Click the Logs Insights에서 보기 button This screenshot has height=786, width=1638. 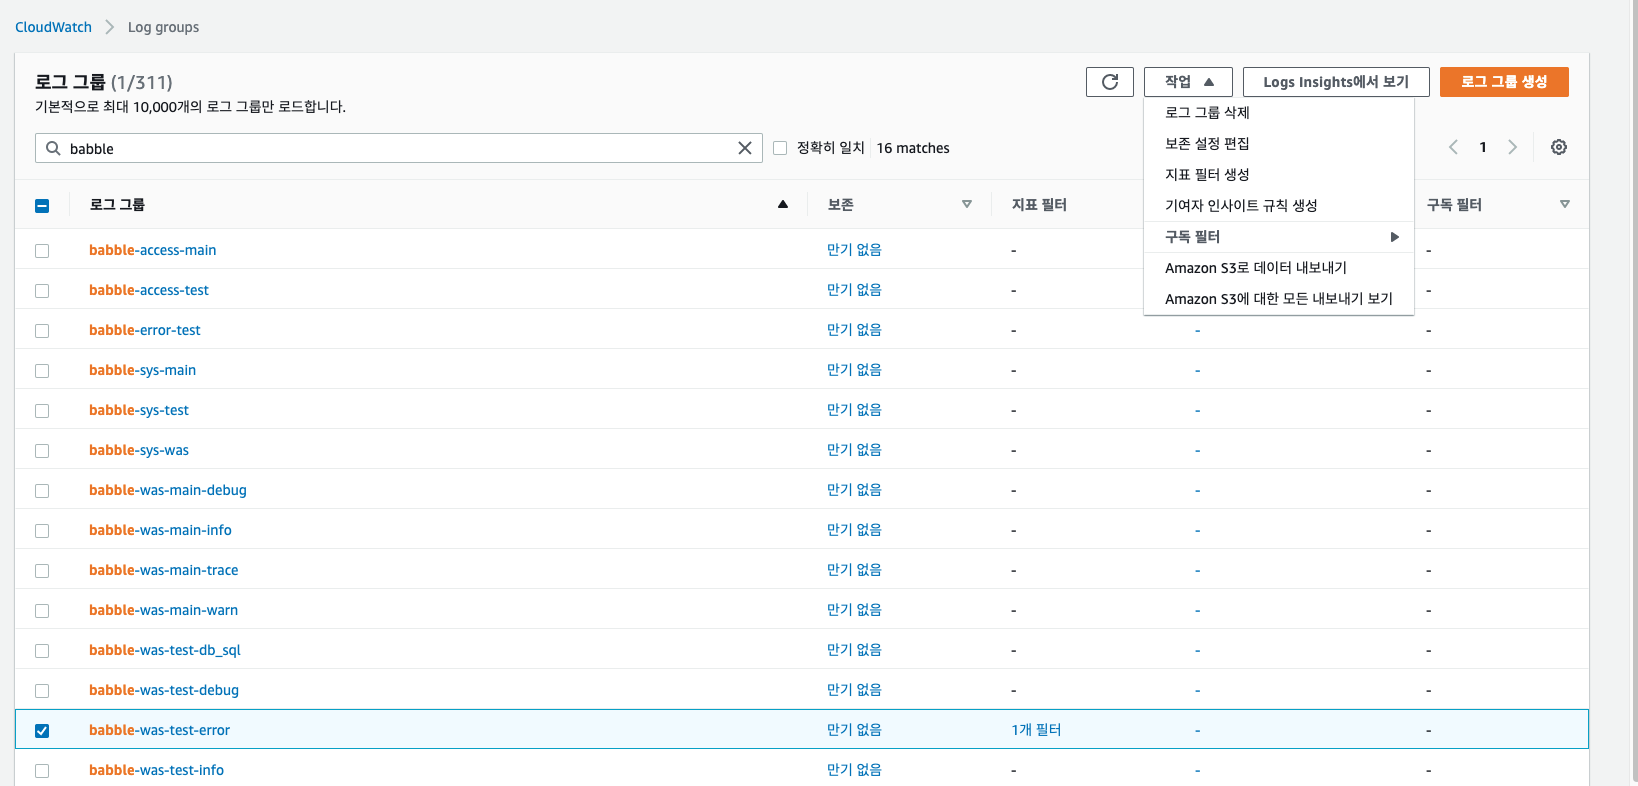pos(1335,82)
